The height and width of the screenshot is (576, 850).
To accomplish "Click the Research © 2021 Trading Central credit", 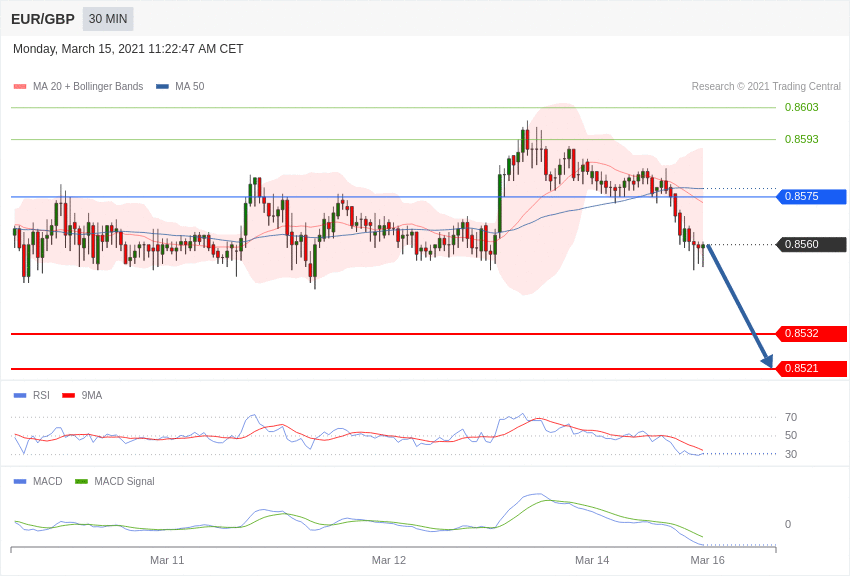I will [766, 87].
